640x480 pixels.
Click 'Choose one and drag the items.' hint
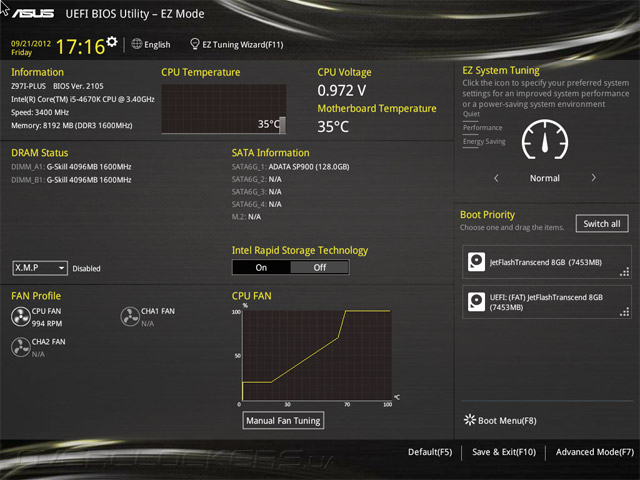[x=512, y=227]
